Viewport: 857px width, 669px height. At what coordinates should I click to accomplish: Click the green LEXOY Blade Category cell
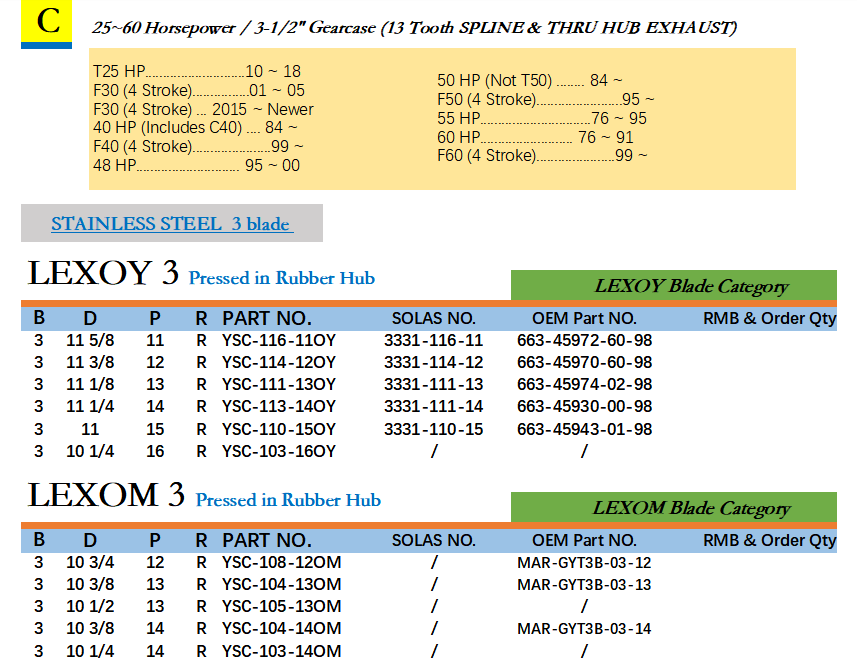point(674,285)
